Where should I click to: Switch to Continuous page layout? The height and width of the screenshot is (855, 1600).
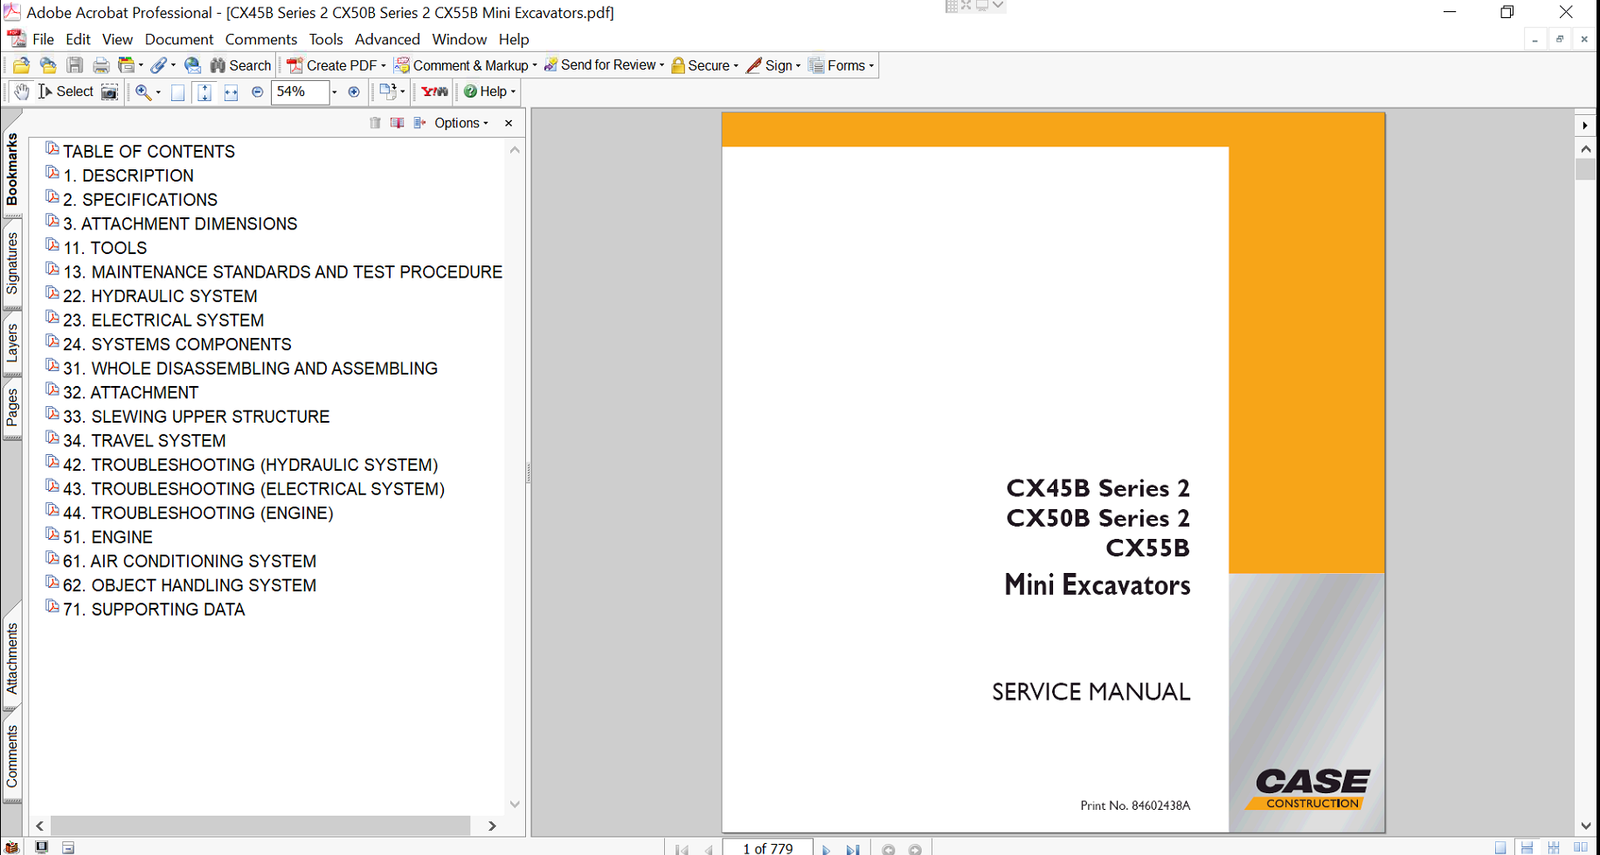[x=1527, y=848]
